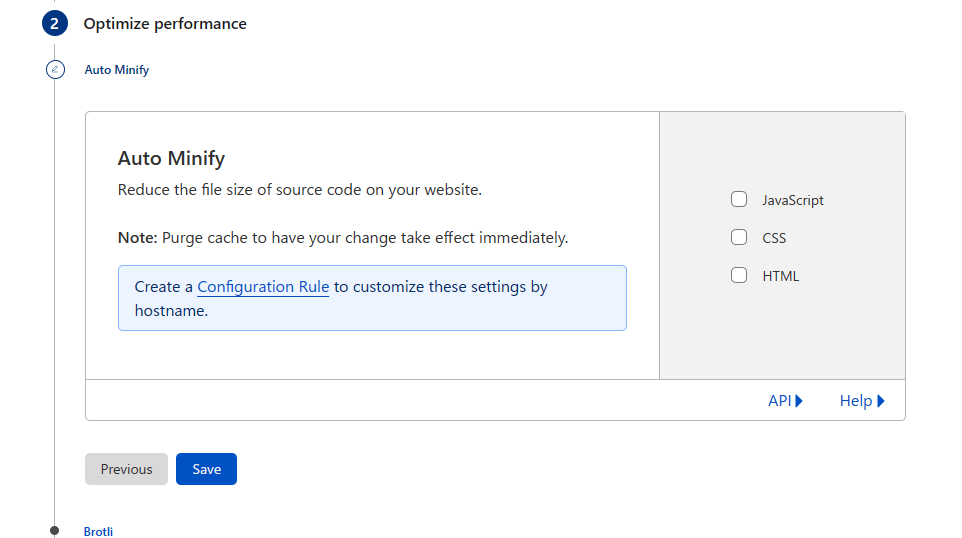Click the CSS label text
The image size is (962, 538).
[x=774, y=238]
